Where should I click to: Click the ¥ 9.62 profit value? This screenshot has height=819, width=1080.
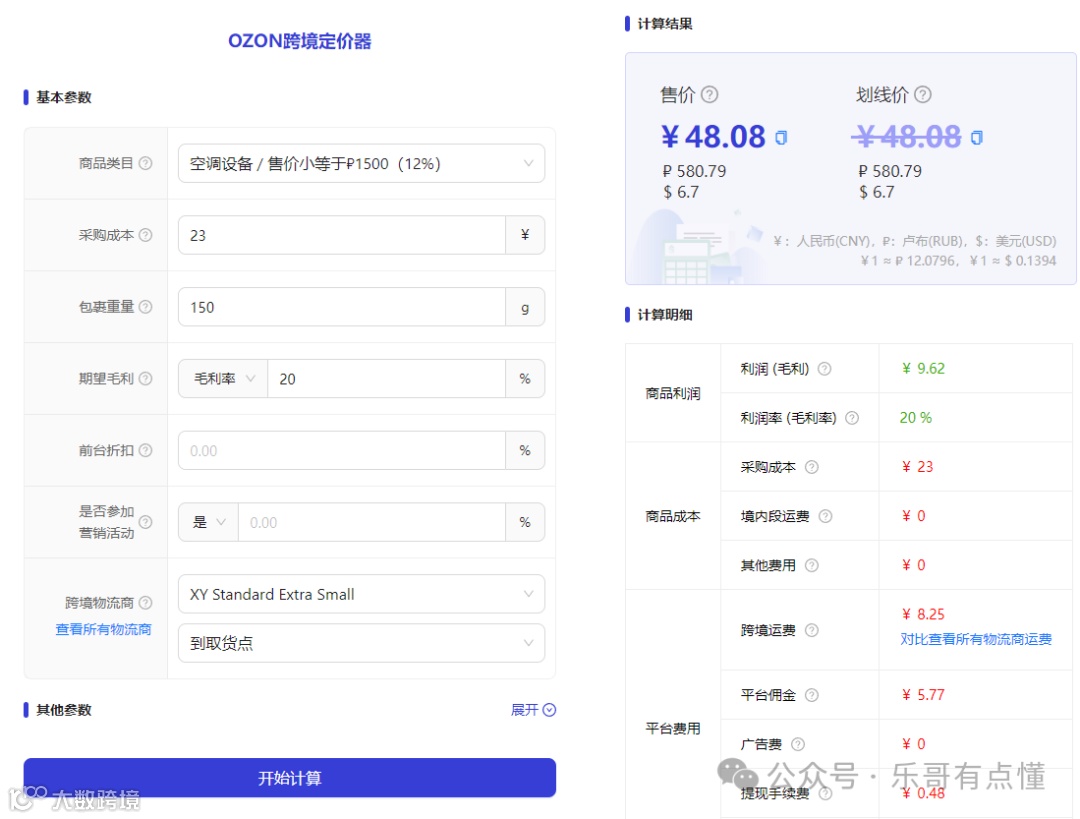(923, 369)
